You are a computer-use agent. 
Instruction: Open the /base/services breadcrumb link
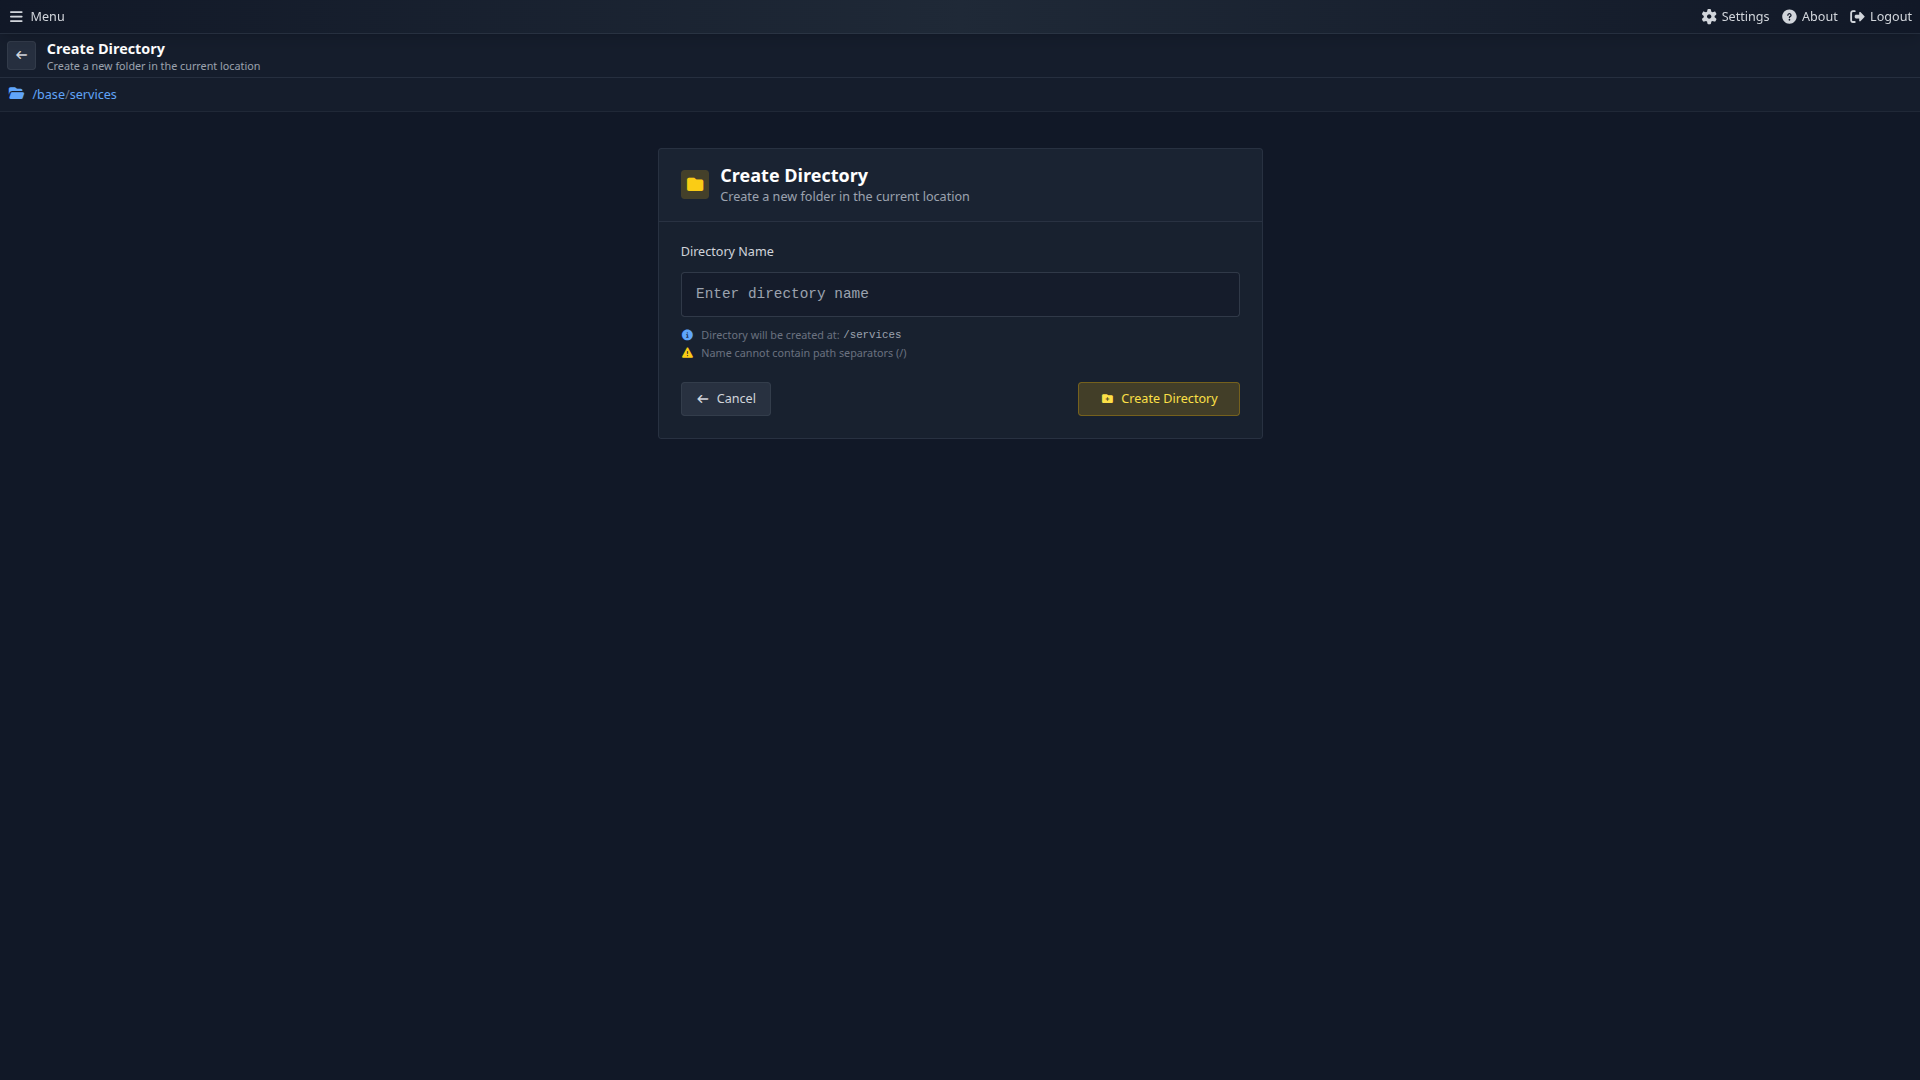(x=73, y=93)
